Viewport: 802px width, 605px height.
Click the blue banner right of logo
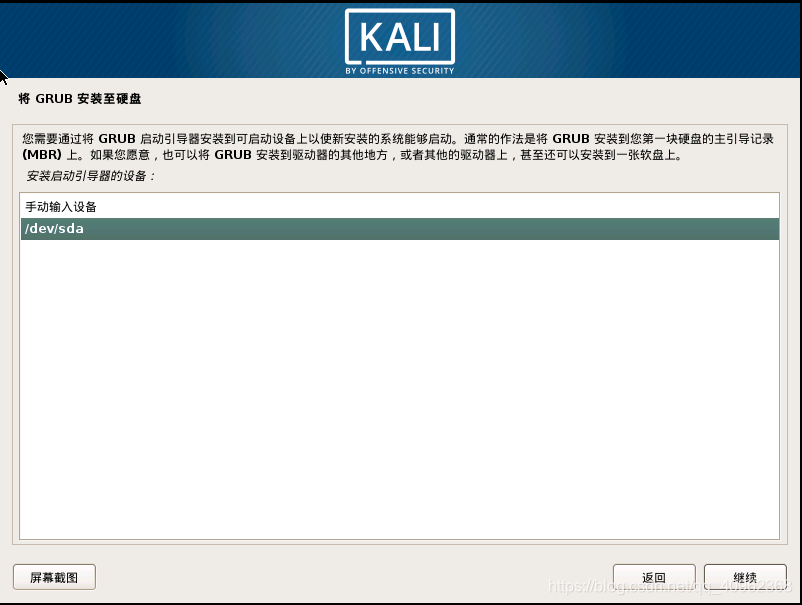[628, 41]
